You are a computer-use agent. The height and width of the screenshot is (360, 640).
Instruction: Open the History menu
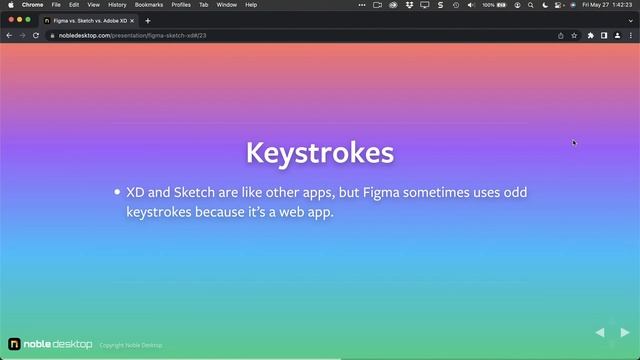[x=117, y=5]
